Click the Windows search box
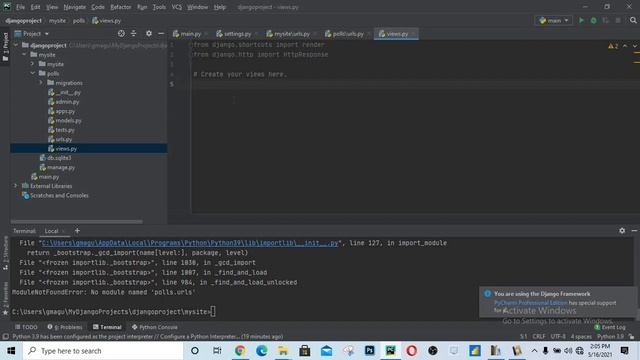 (x=103, y=351)
